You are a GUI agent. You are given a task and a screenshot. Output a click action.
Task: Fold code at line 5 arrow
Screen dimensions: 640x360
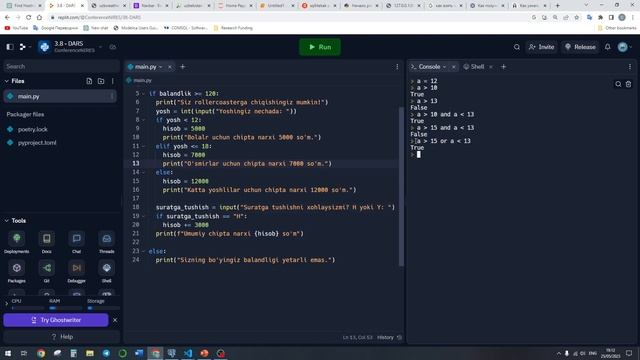143,93
